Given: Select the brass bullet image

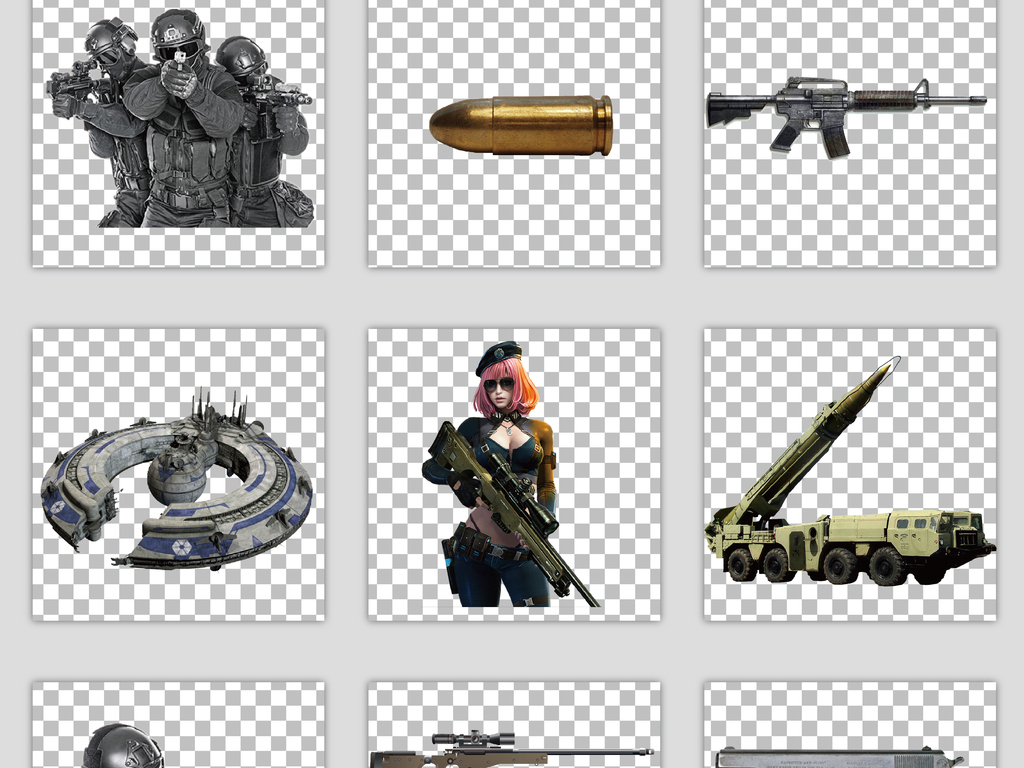Looking at the screenshot, I should click(520, 125).
